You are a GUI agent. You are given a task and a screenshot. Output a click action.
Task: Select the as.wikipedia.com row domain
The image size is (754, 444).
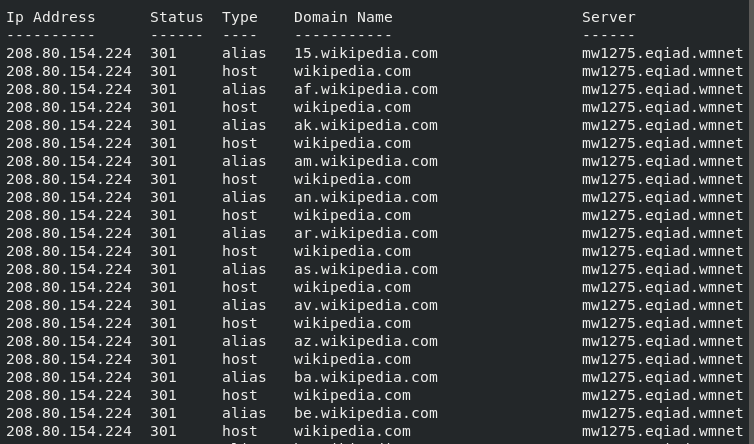(365, 269)
